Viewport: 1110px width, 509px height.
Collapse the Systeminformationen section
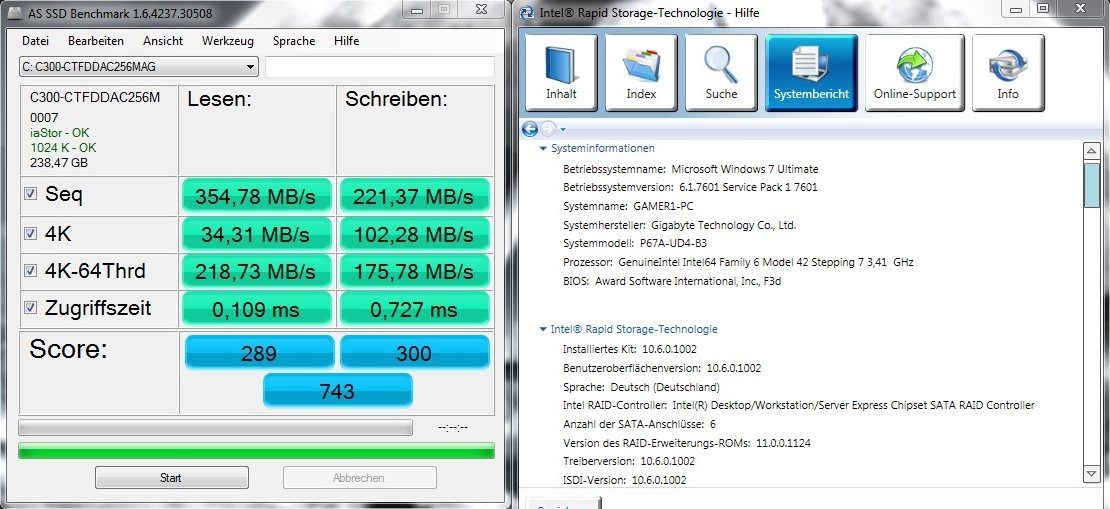click(543, 149)
